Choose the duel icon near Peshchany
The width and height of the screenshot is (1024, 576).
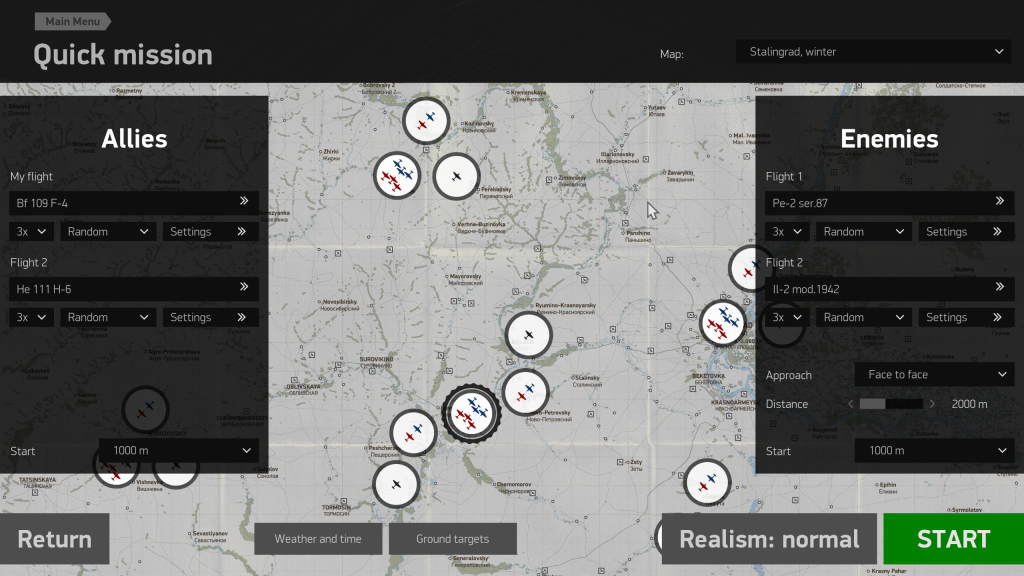point(413,433)
